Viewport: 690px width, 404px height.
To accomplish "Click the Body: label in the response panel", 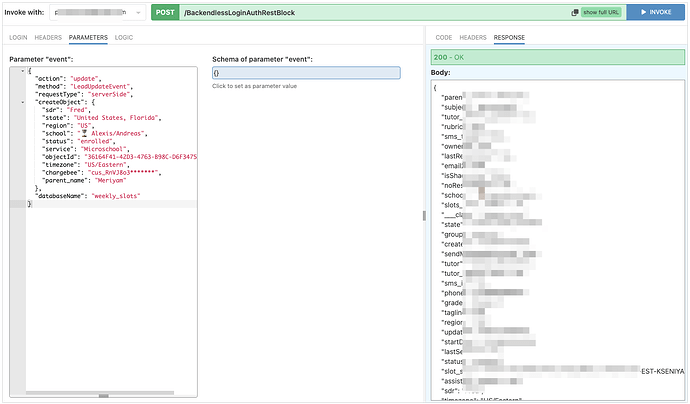I will 440,73.
